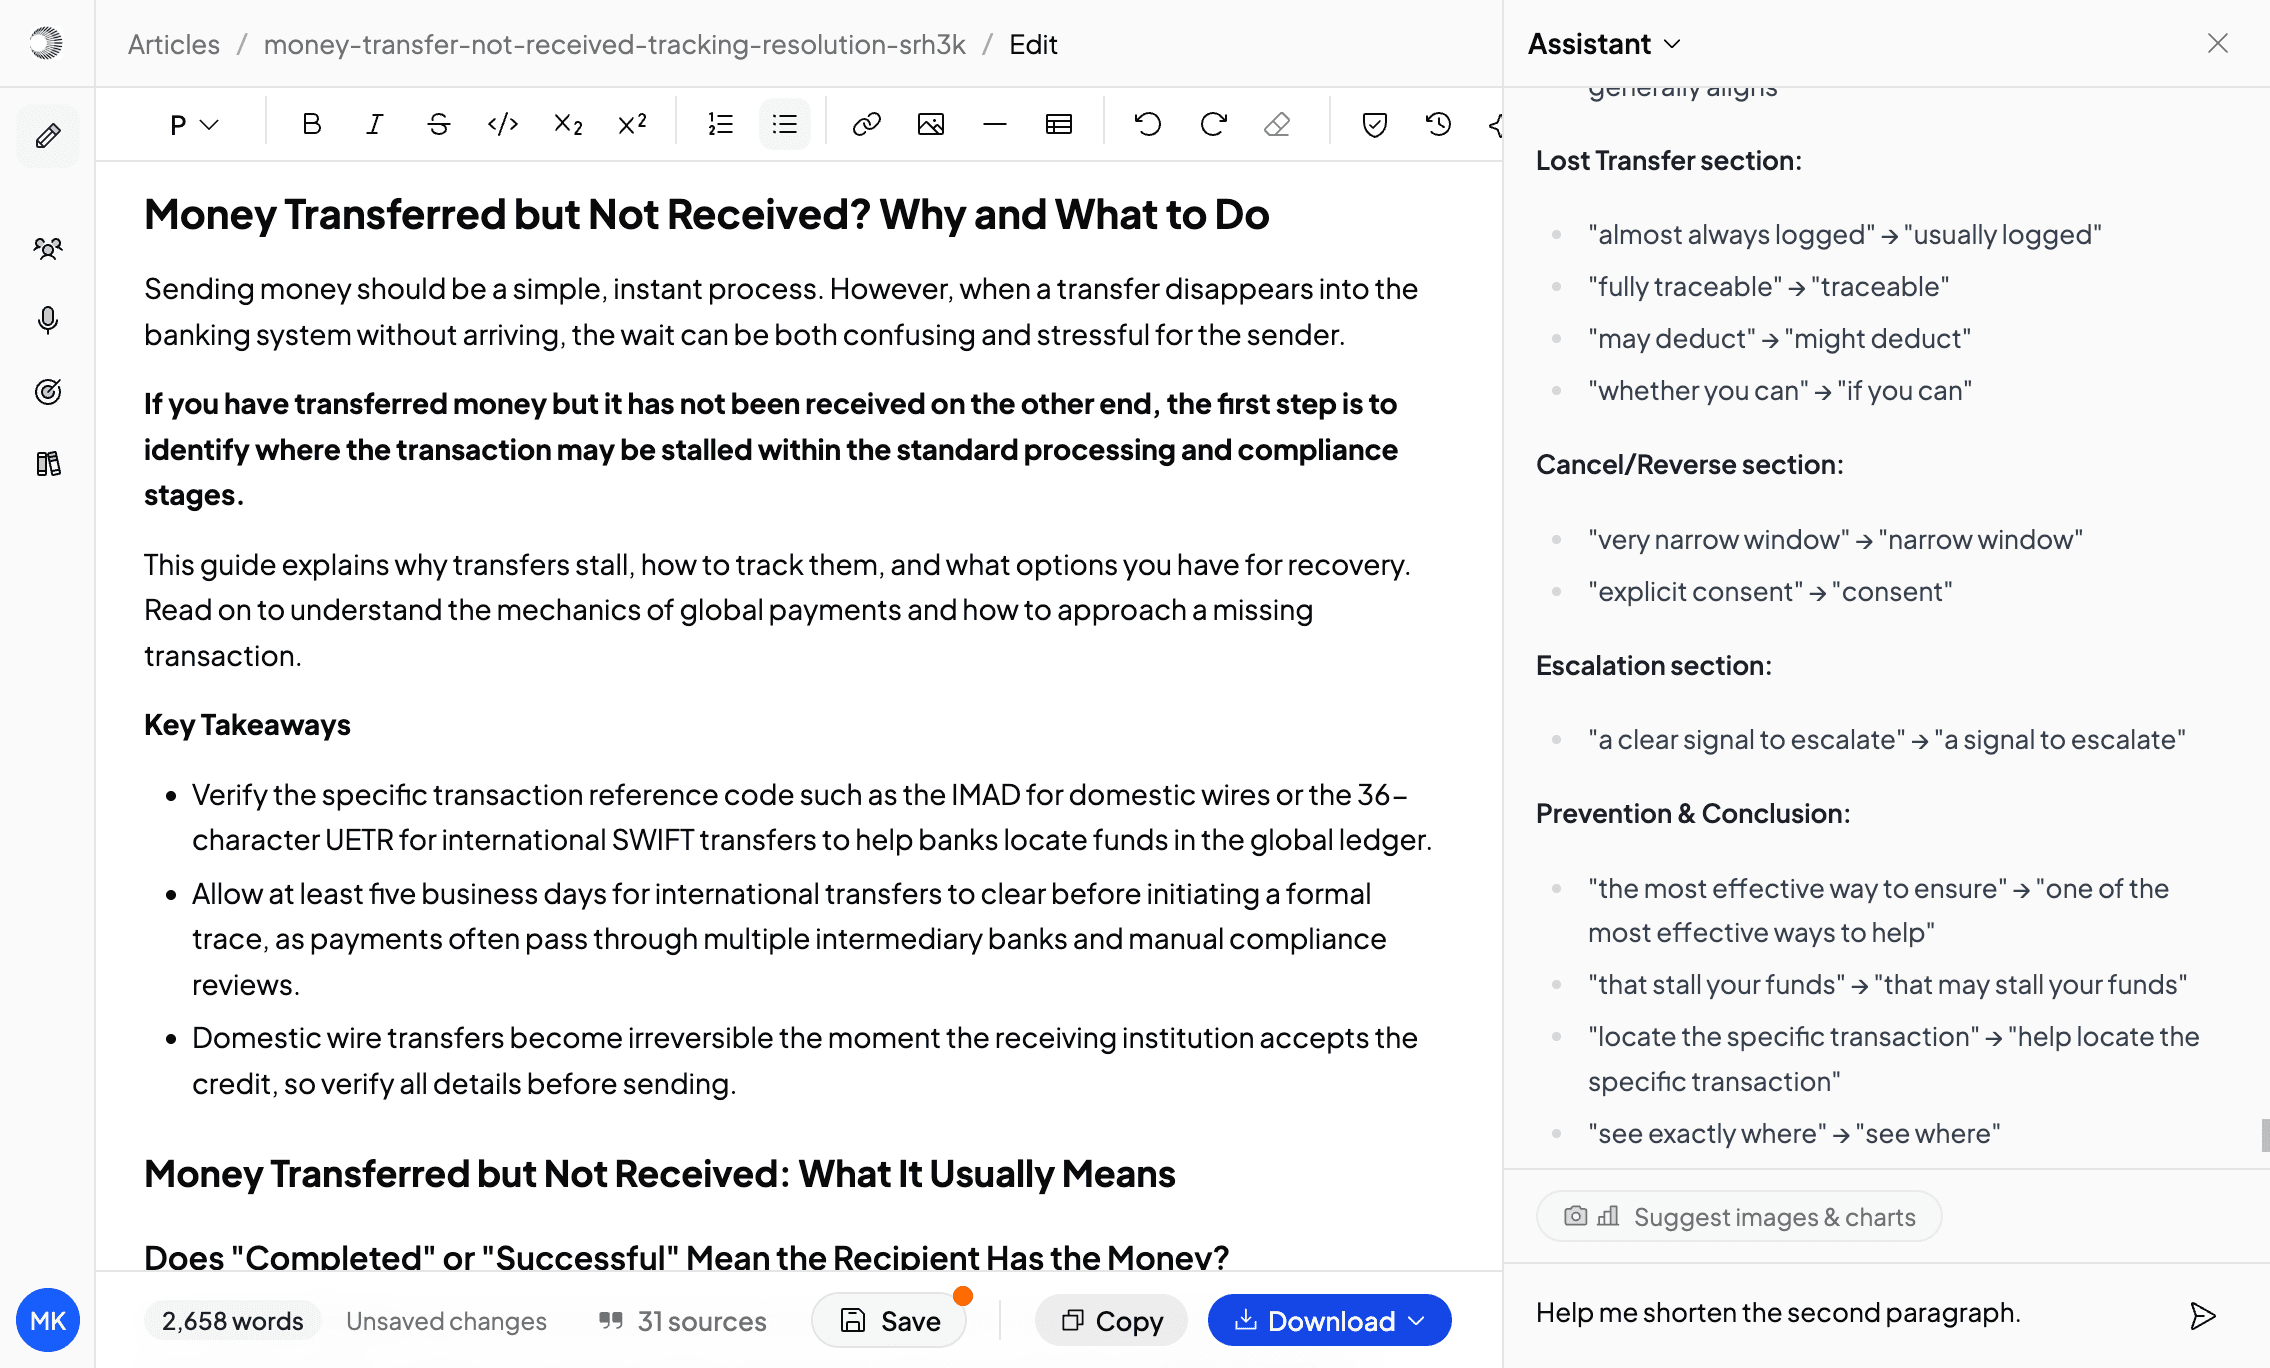Toggle bold formatting in toolbar

click(311, 124)
